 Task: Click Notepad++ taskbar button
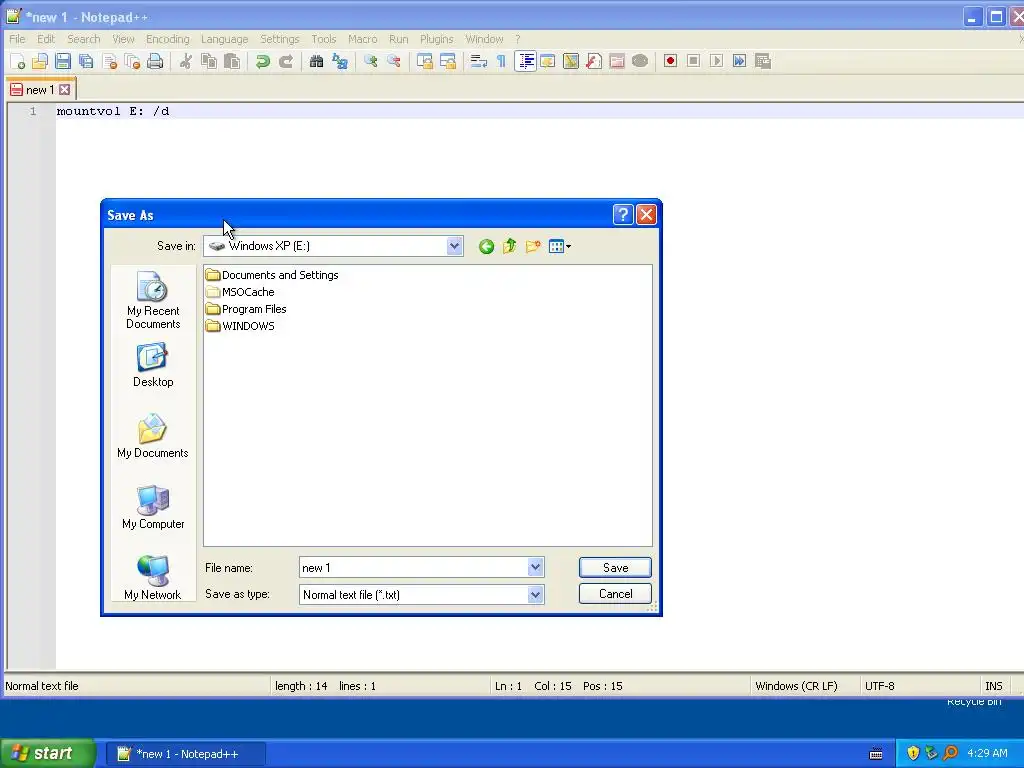pos(186,754)
